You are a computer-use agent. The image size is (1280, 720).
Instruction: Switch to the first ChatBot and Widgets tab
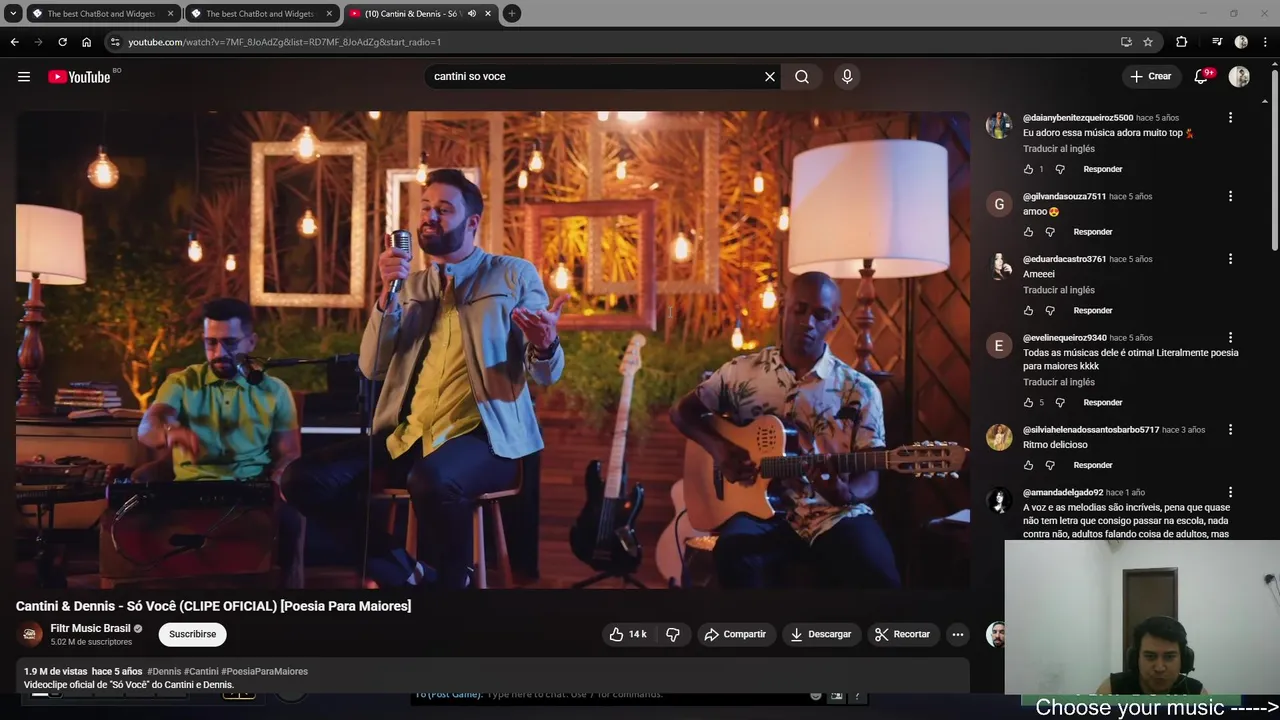pos(102,14)
